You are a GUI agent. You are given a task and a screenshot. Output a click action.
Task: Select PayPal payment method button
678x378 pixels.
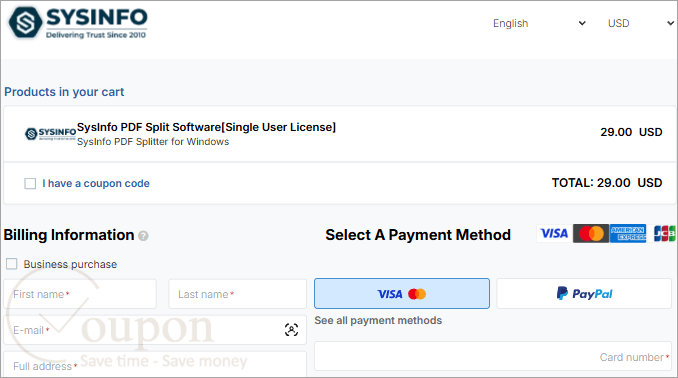coord(584,294)
